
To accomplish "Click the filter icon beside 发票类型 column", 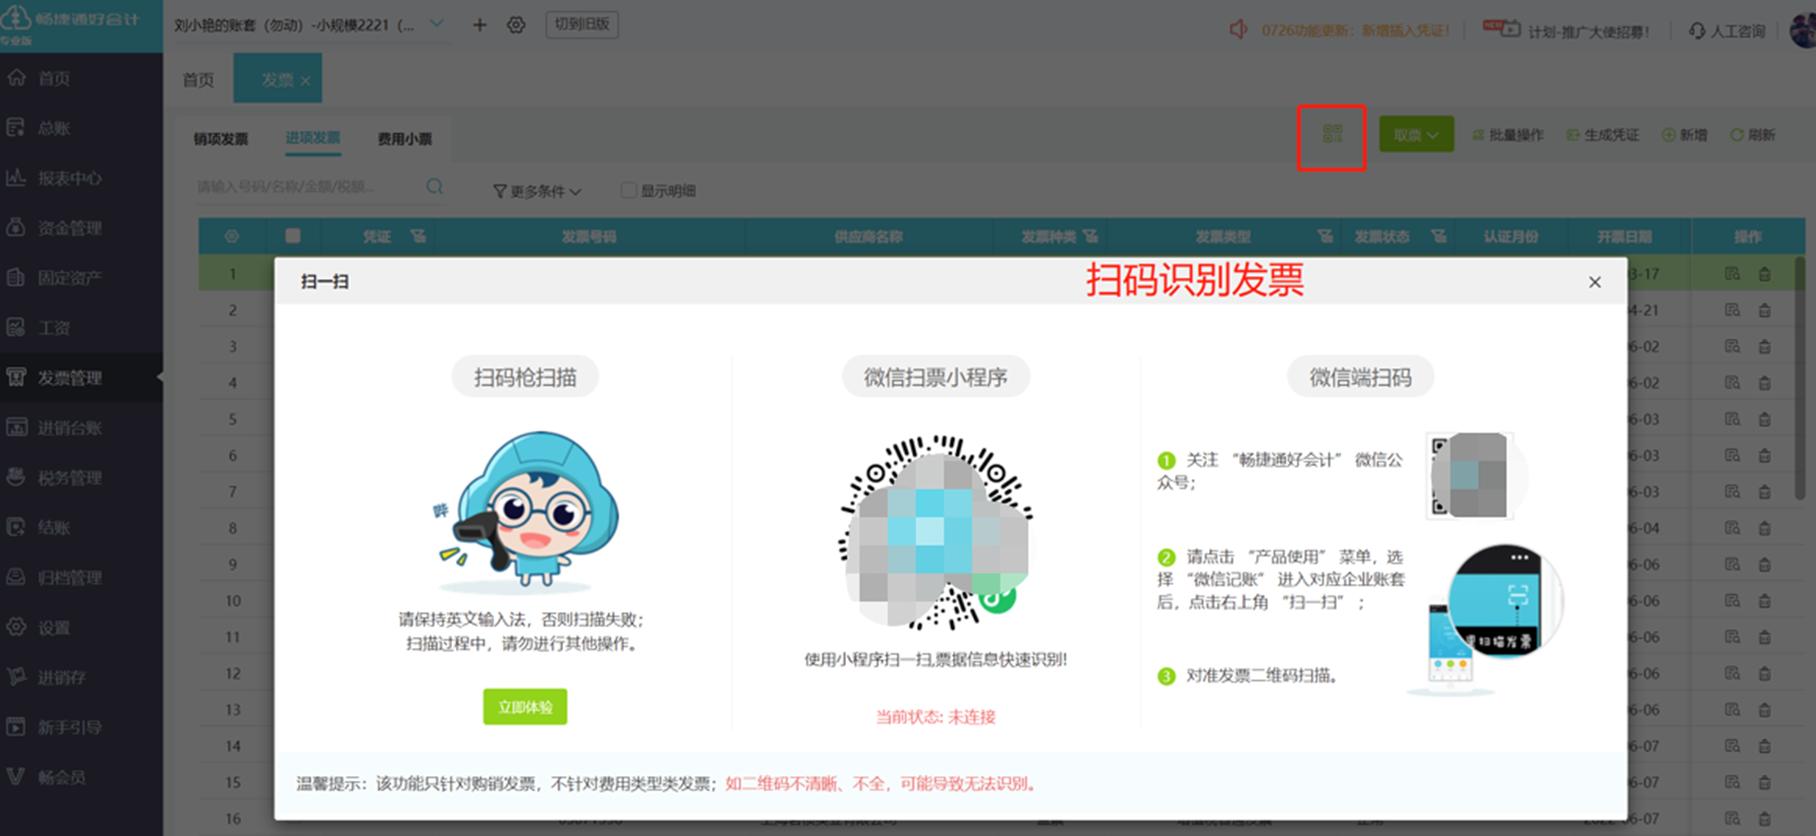I will coord(1325,237).
